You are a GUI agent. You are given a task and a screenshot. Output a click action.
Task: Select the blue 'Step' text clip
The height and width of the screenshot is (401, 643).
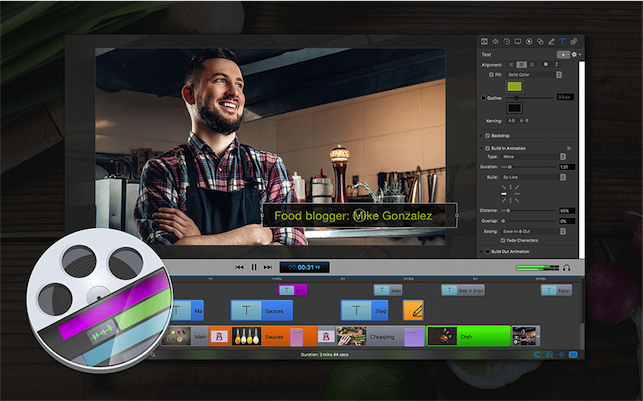(x=365, y=310)
